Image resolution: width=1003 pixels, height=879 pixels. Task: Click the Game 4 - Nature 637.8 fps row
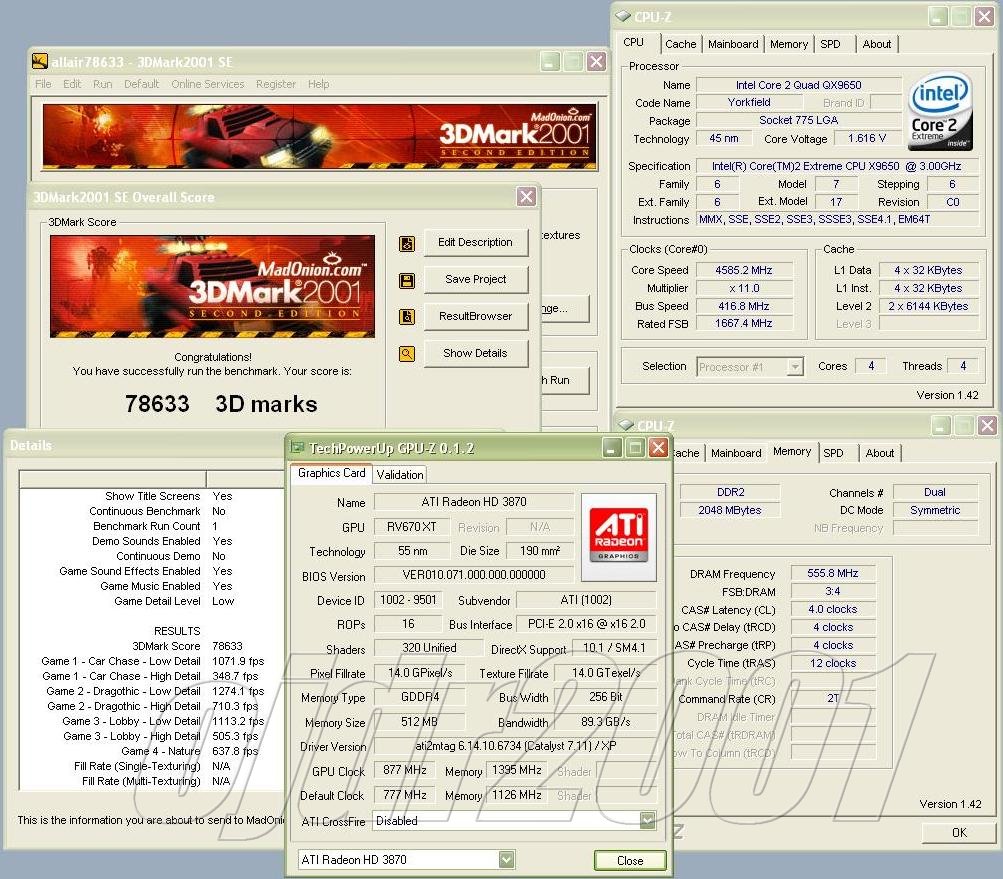tap(154, 751)
